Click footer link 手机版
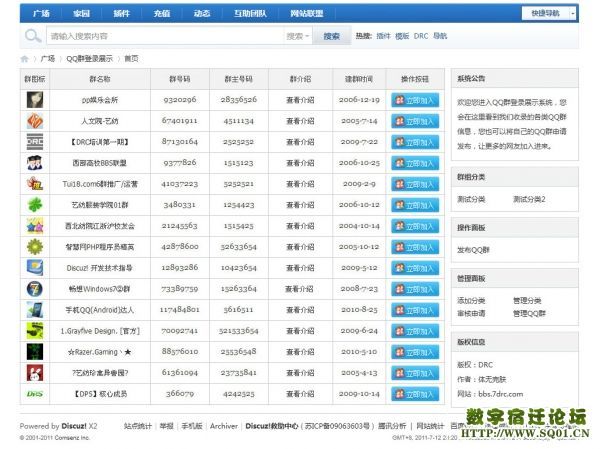 pos(192,426)
